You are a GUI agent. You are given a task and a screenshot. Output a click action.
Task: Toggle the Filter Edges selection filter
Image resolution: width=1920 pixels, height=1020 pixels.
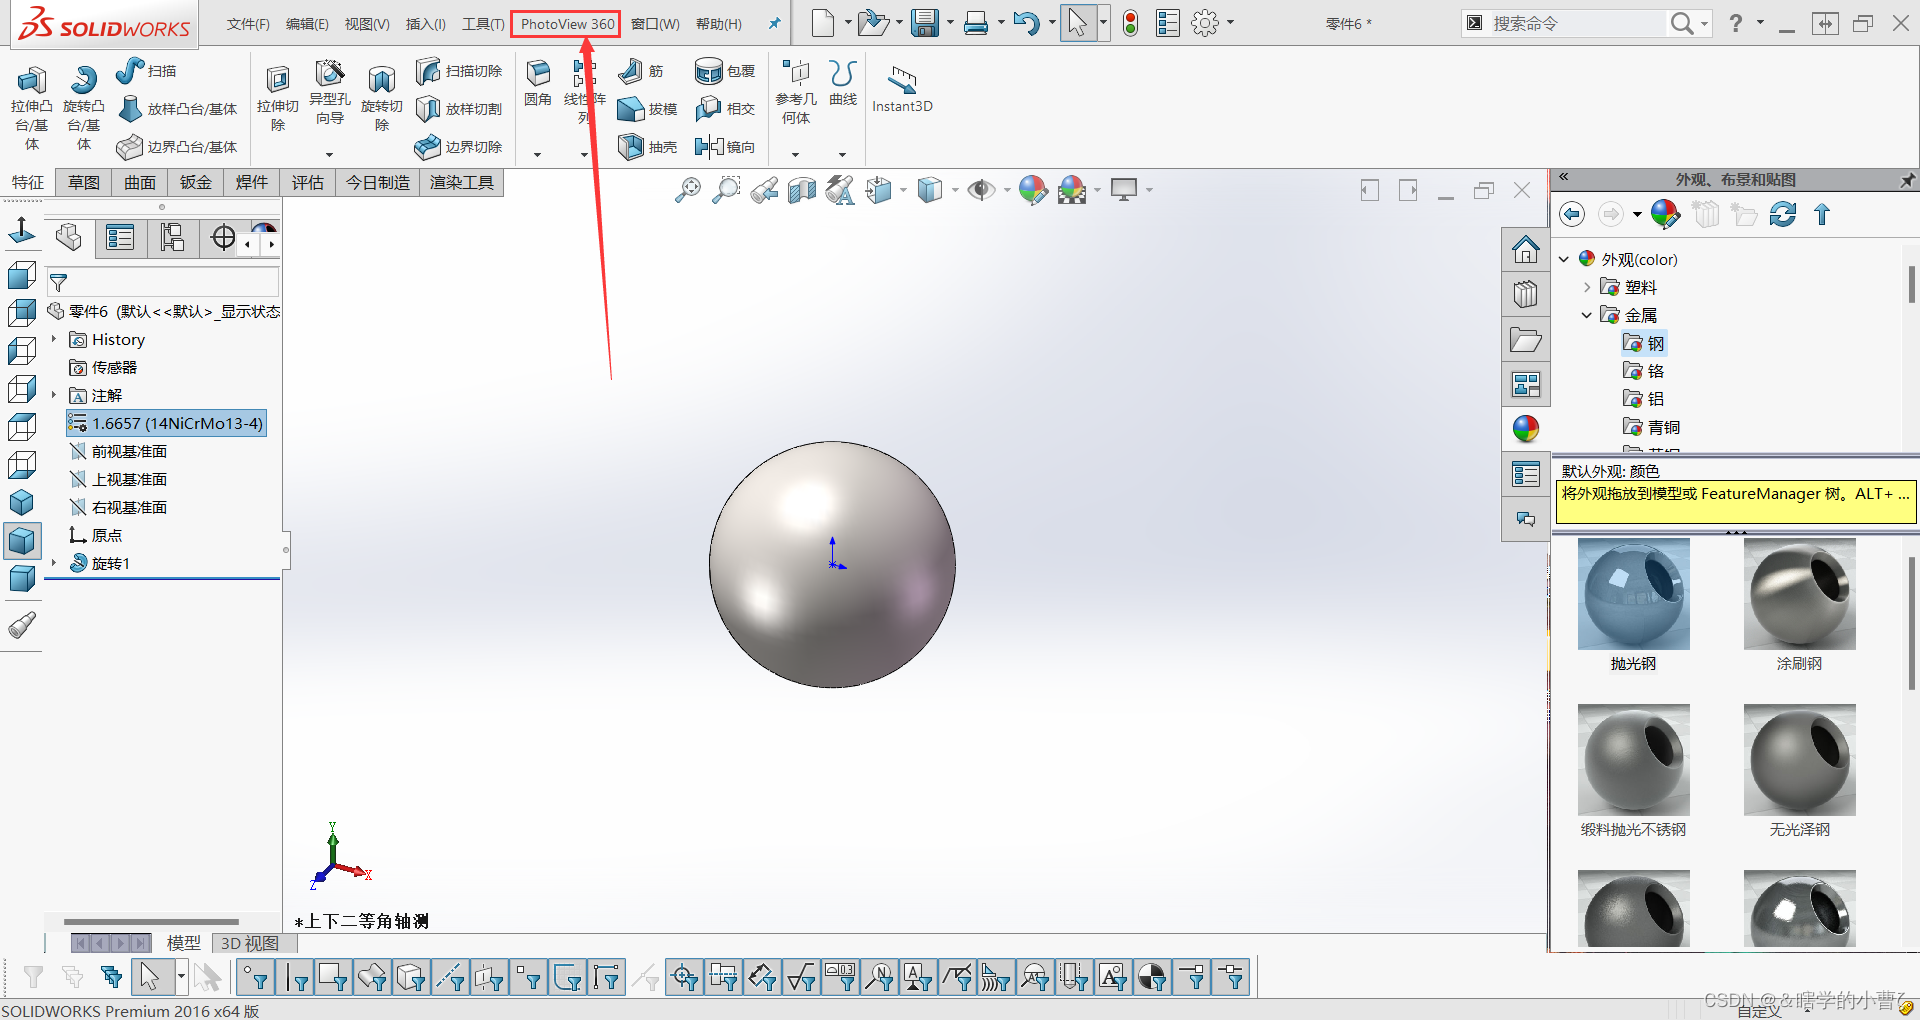tap(297, 977)
